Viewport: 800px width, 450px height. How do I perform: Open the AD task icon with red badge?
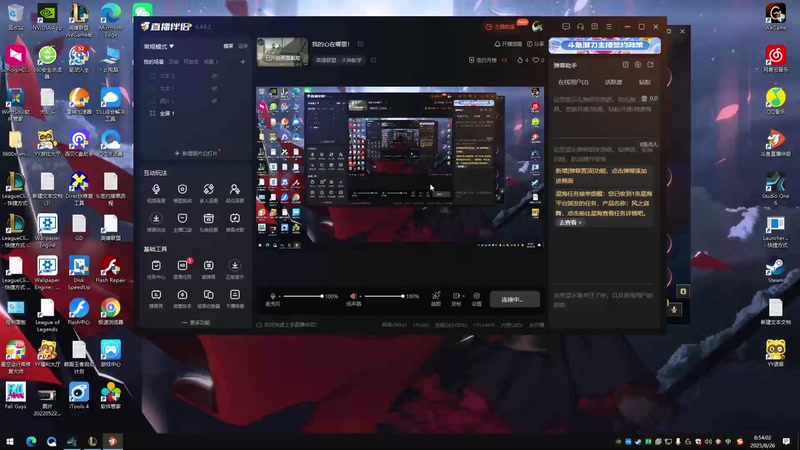click(183, 265)
